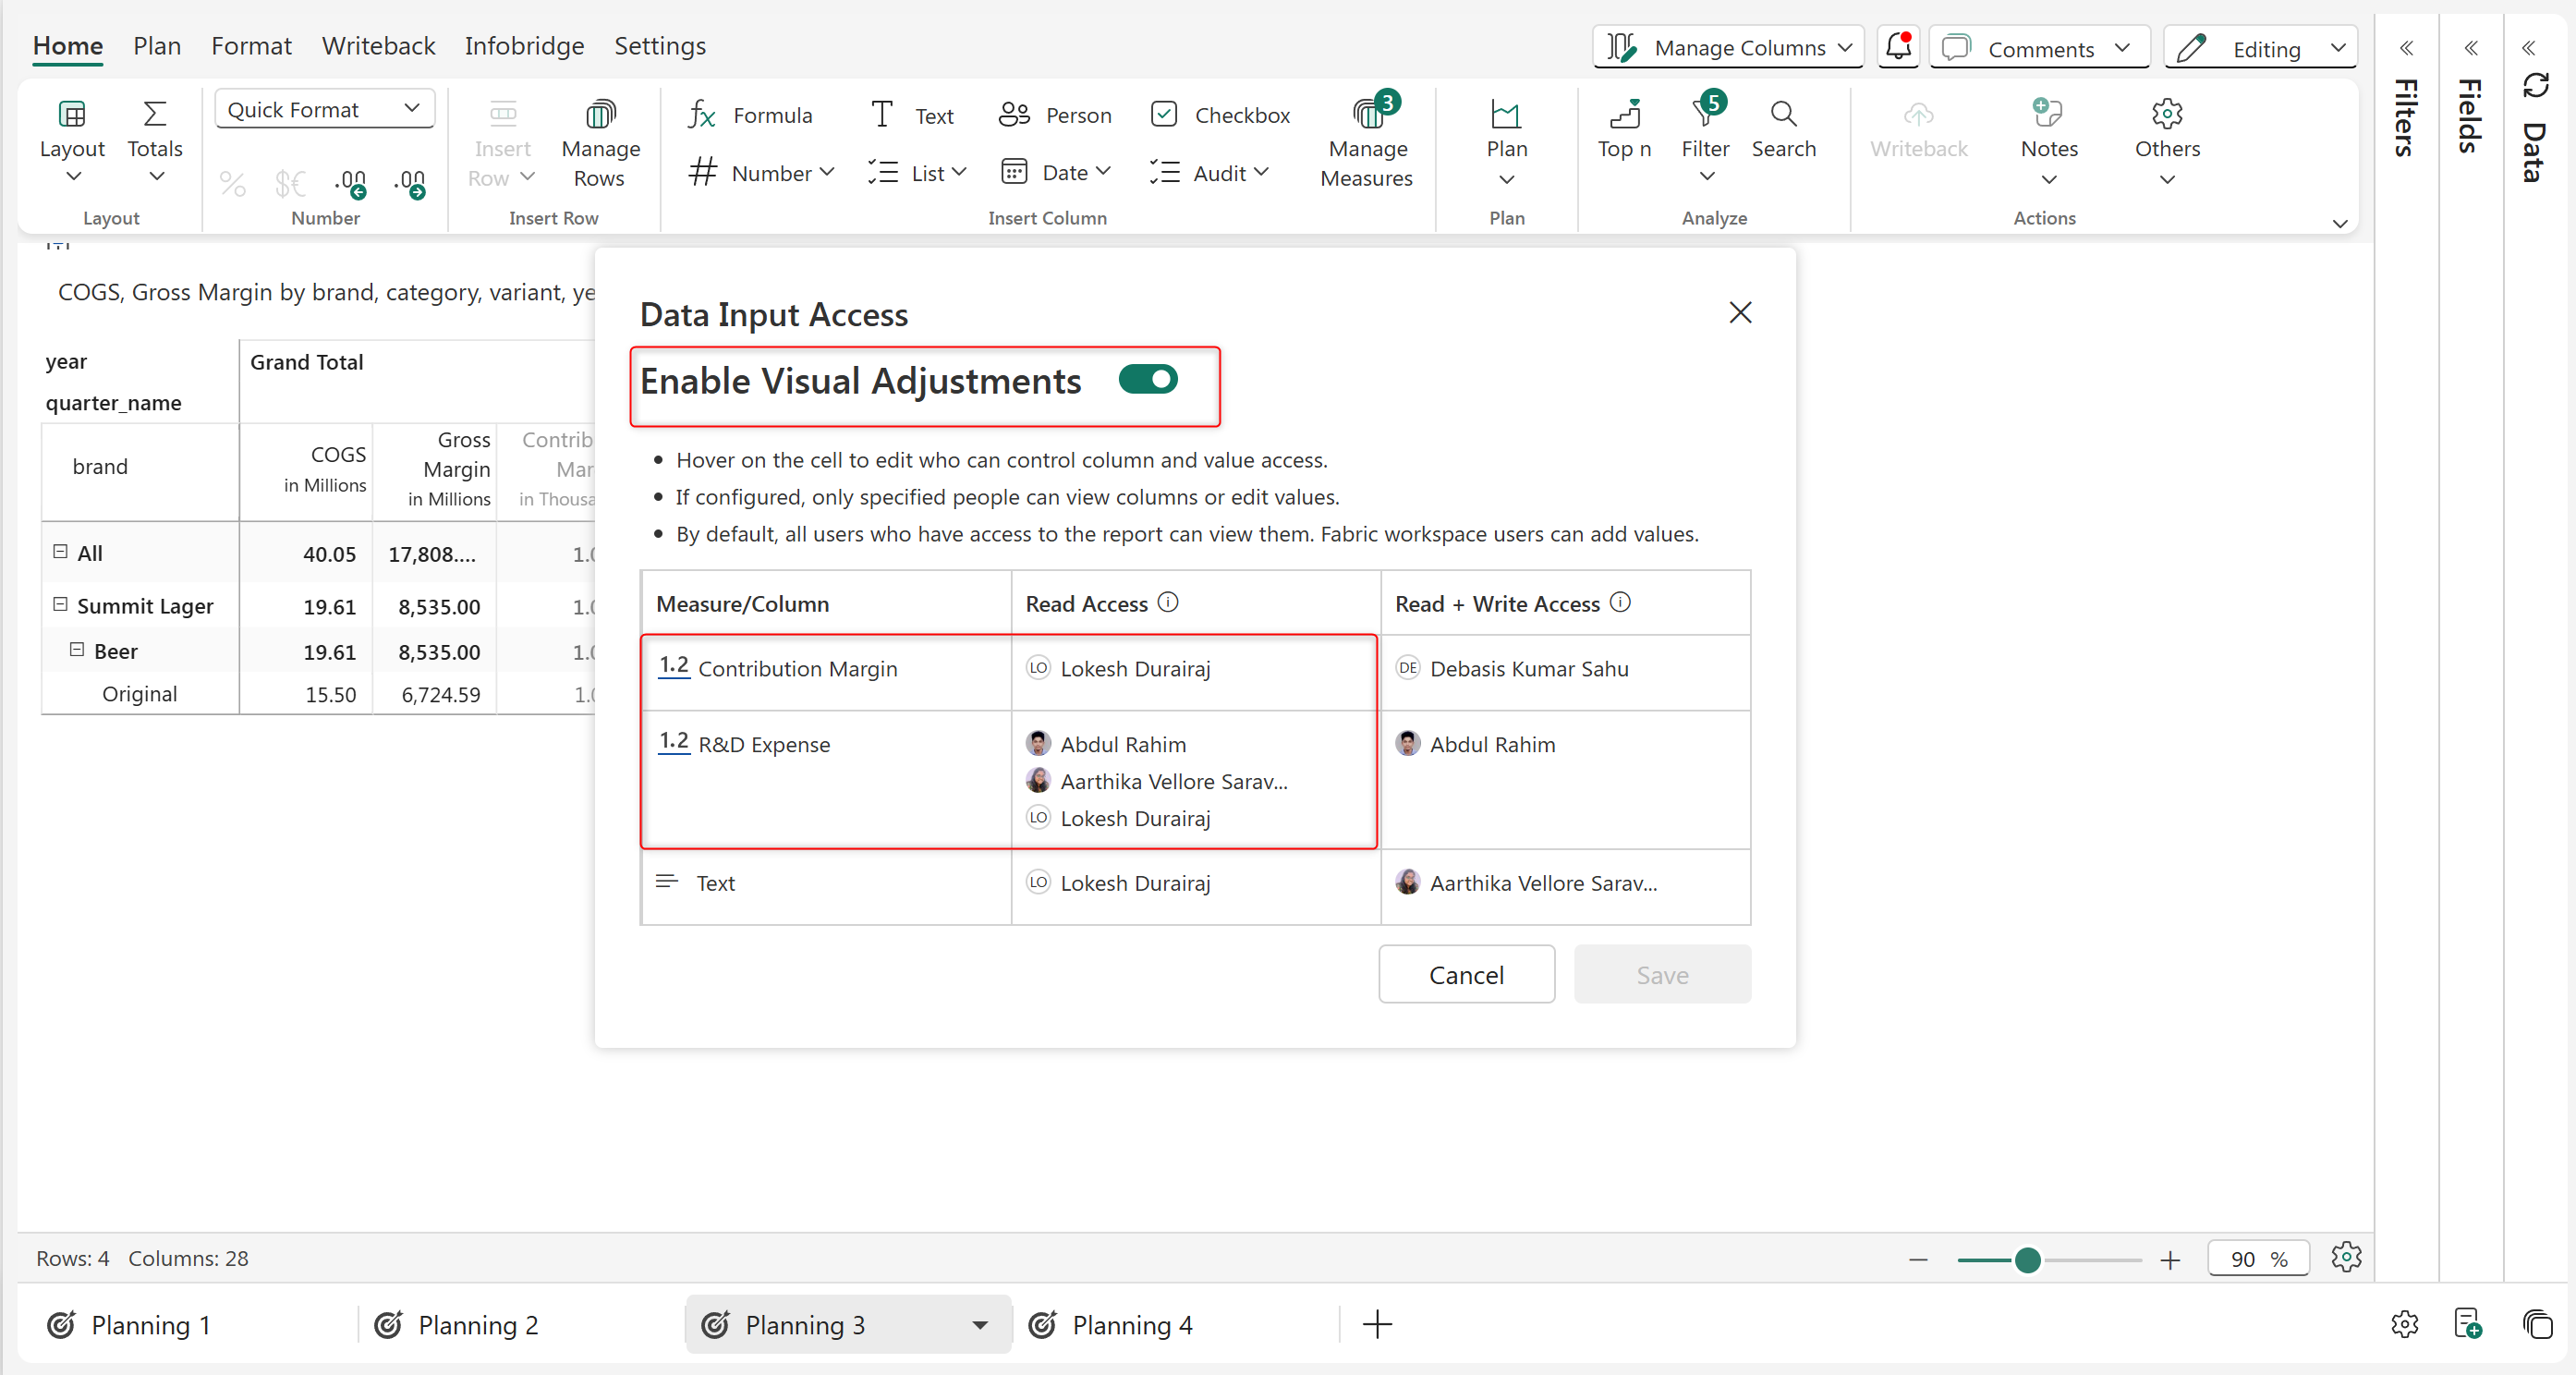Select the Planning 2 sheet tab
Viewport: 2576px width, 1375px height.
tap(477, 1325)
